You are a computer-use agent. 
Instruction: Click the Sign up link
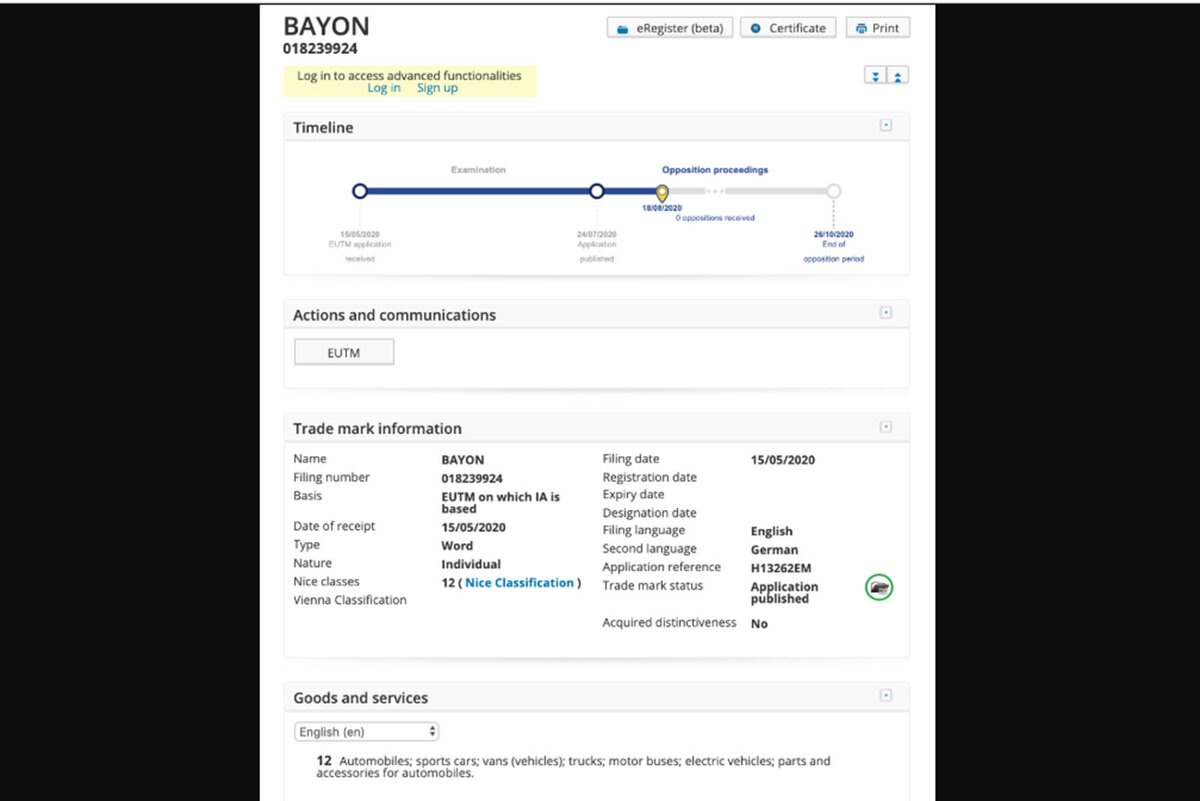[x=437, y=88]
